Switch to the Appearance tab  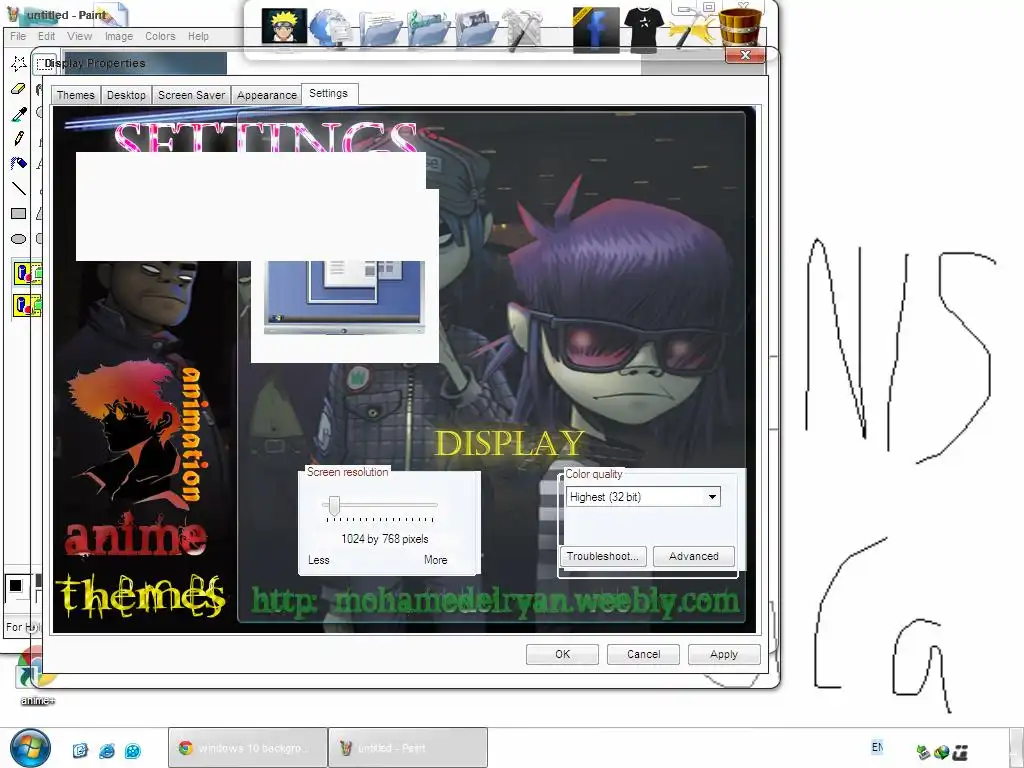click(266, 95)
